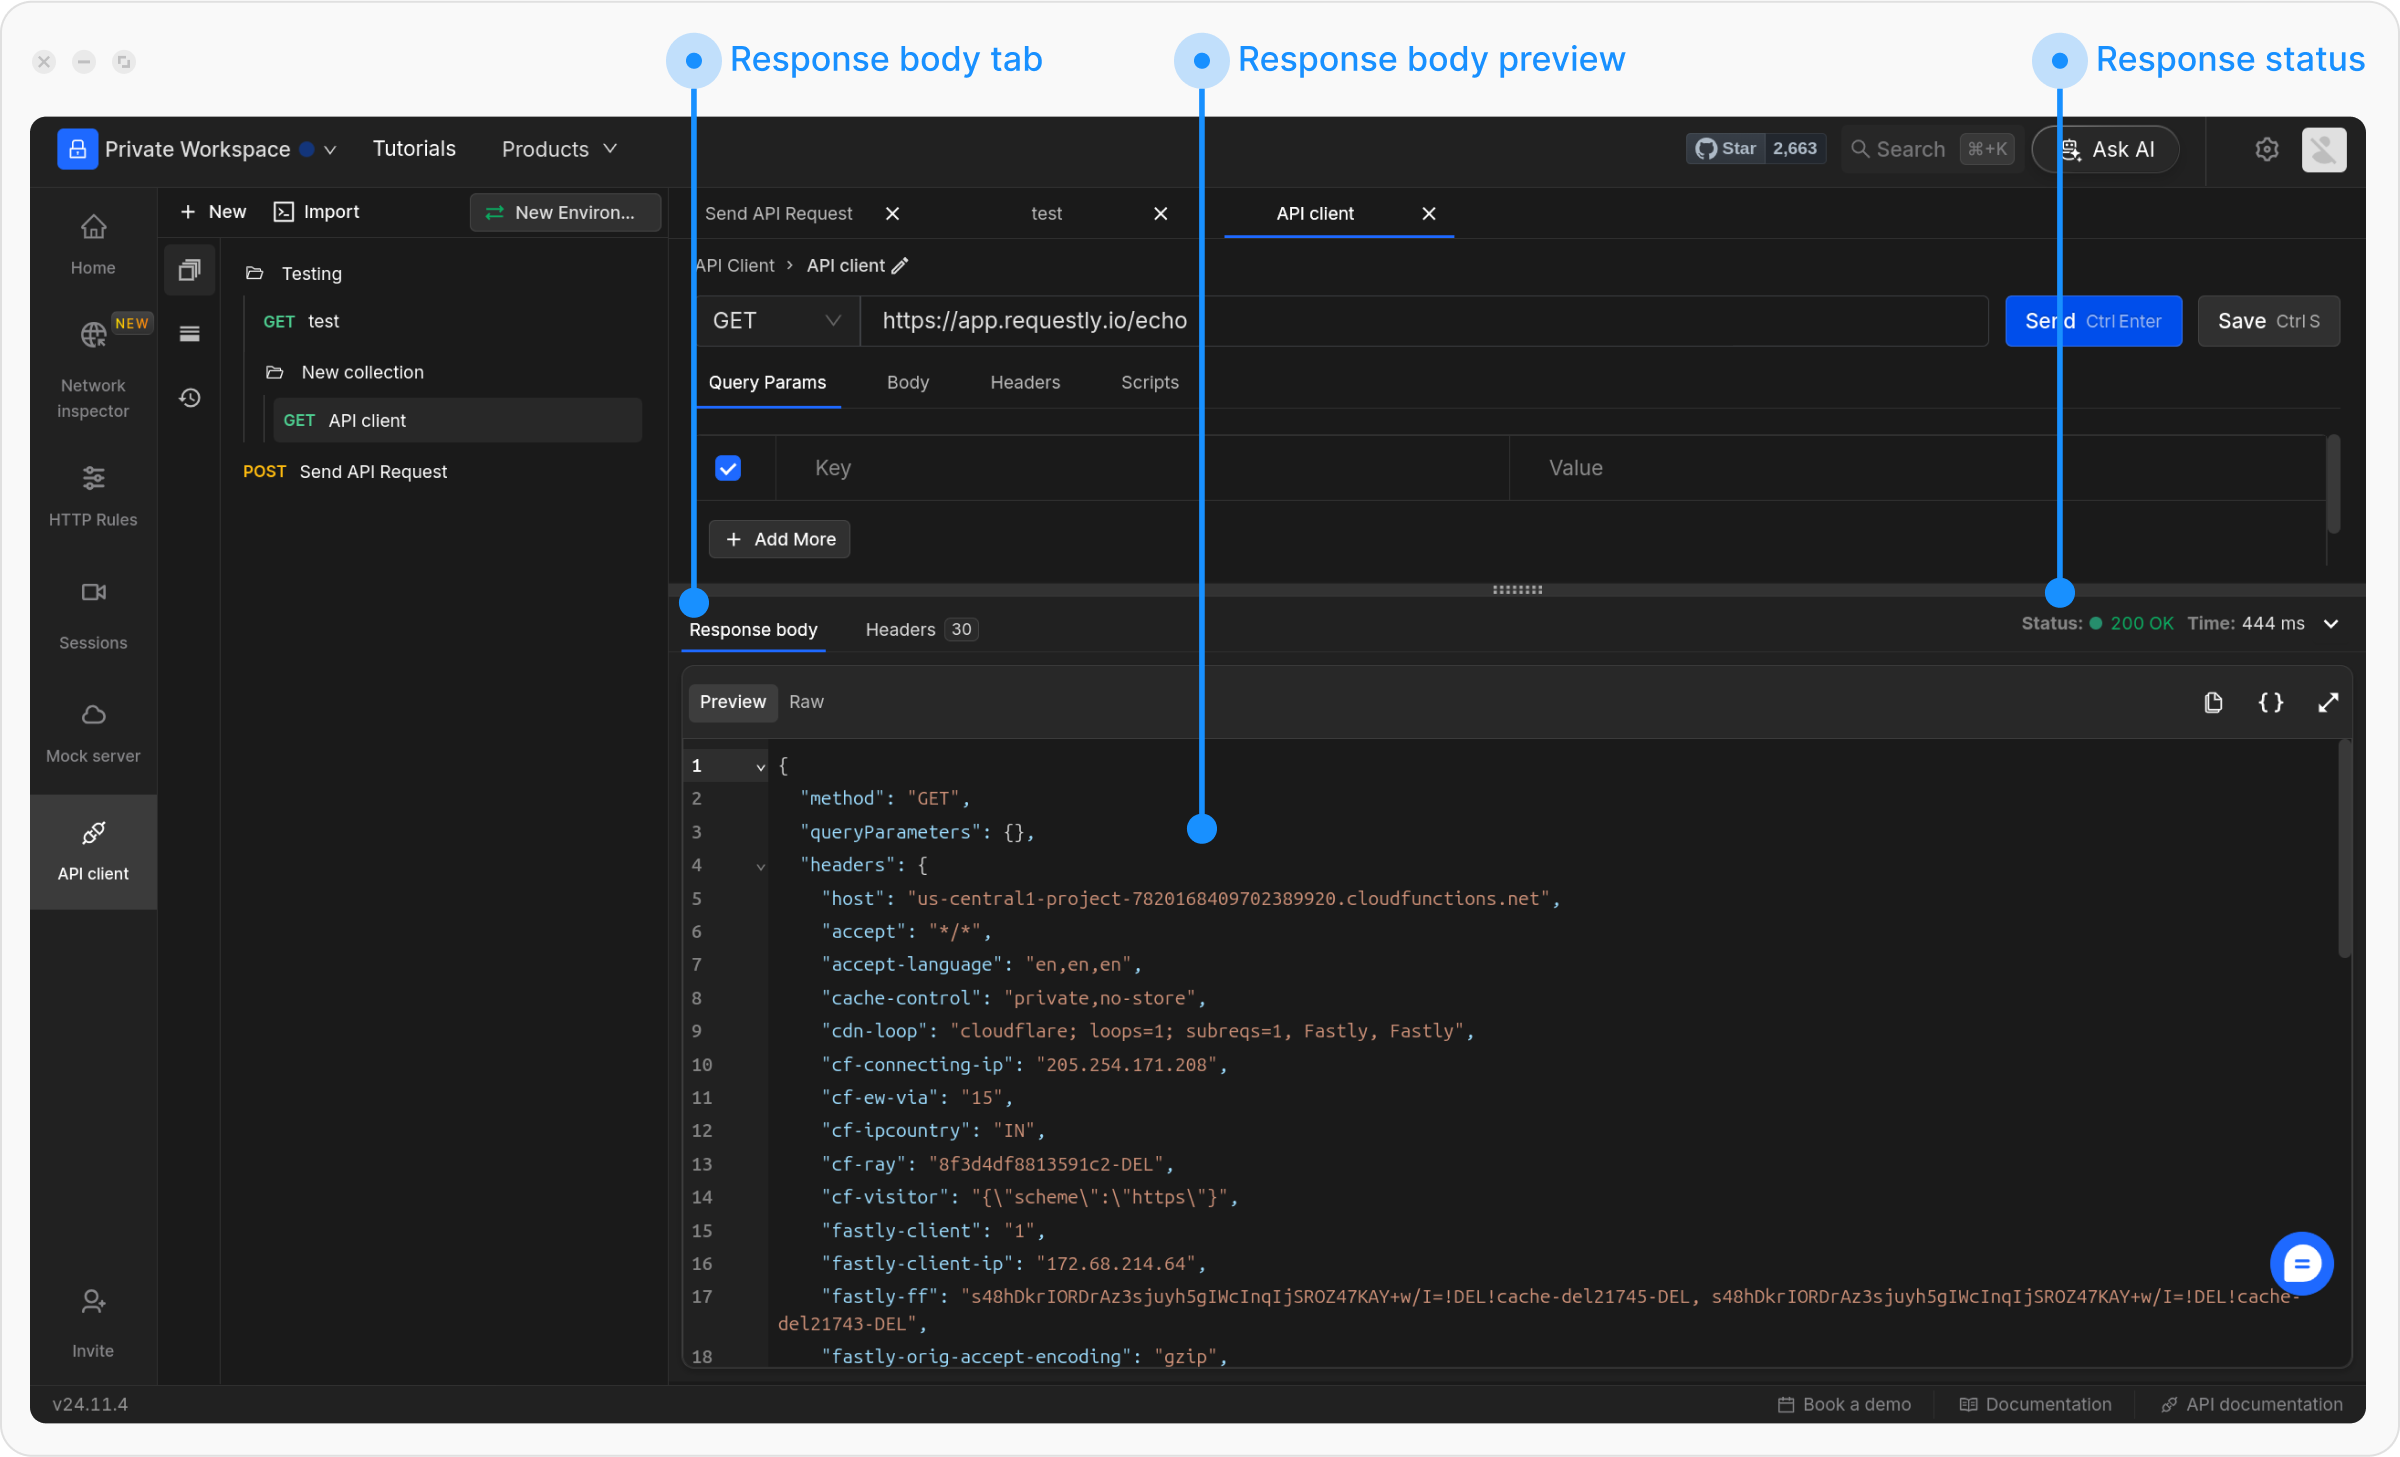This screenshot has width=2400, height=1457.
Task: Switch to the test tab
Action: pos(1046,213)
